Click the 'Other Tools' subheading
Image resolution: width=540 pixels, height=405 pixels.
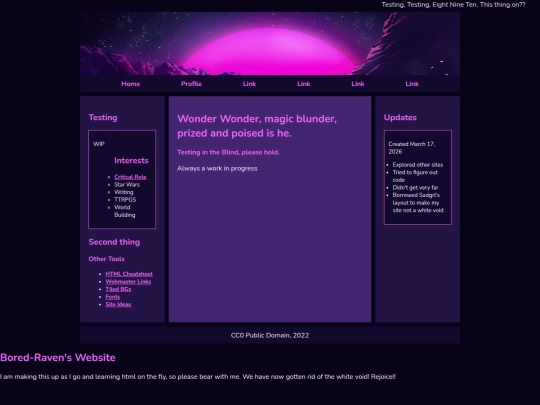pos(106,259)
